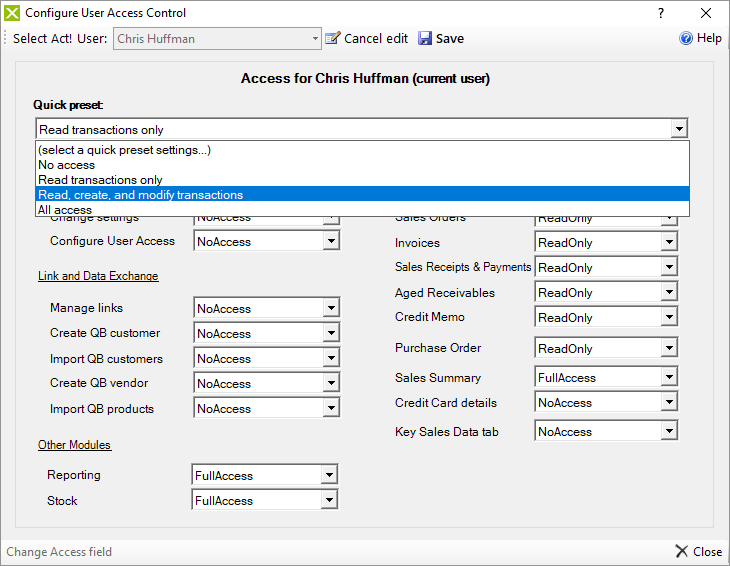Open Sales Summary access dropdown
The height and width of the screenshot is (566, 730).
pyautogui.click(x=669, y=377)
